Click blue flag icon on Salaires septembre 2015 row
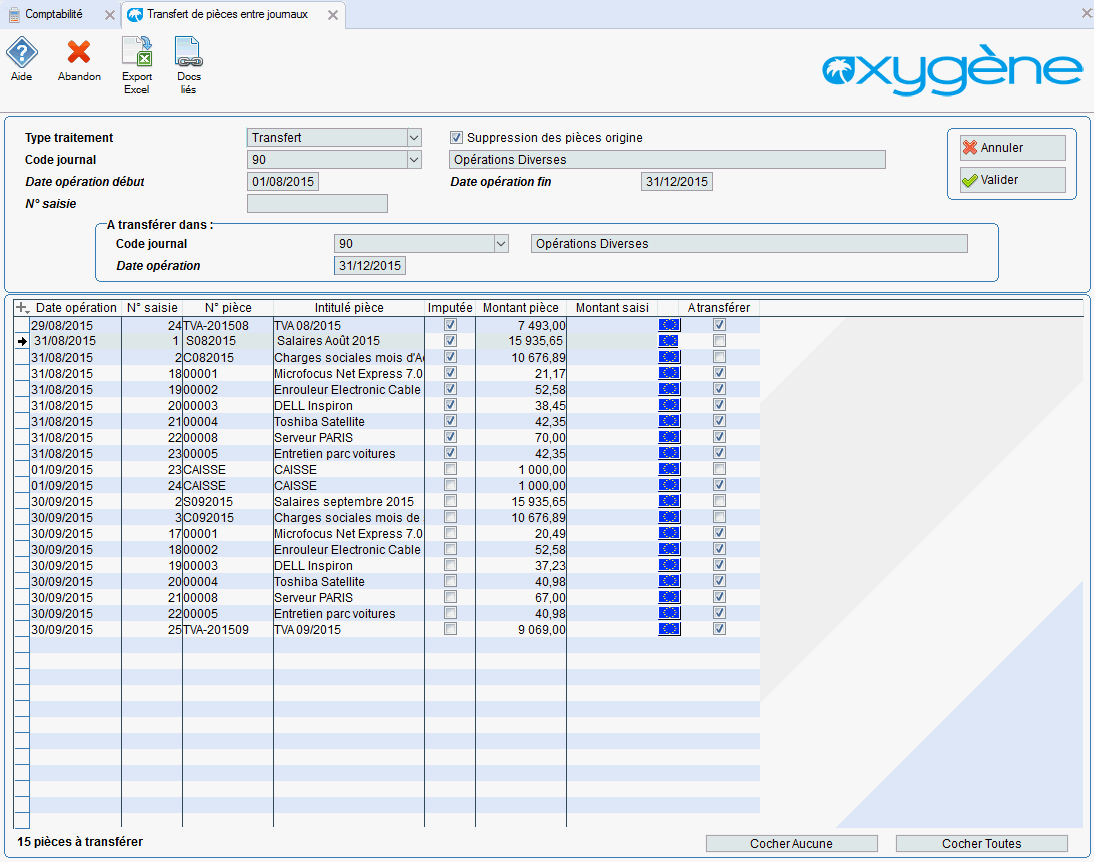This screenshot has width=1094, height=862. (669, 502)
